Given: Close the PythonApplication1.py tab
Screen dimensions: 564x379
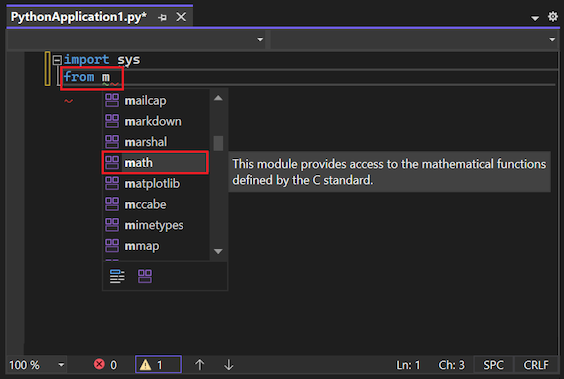Looking at the screenshot, I should 181,17.
